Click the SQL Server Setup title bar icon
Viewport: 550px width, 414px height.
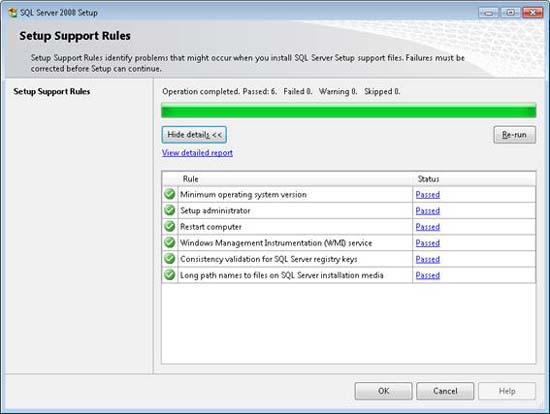[x=12, y=13]
